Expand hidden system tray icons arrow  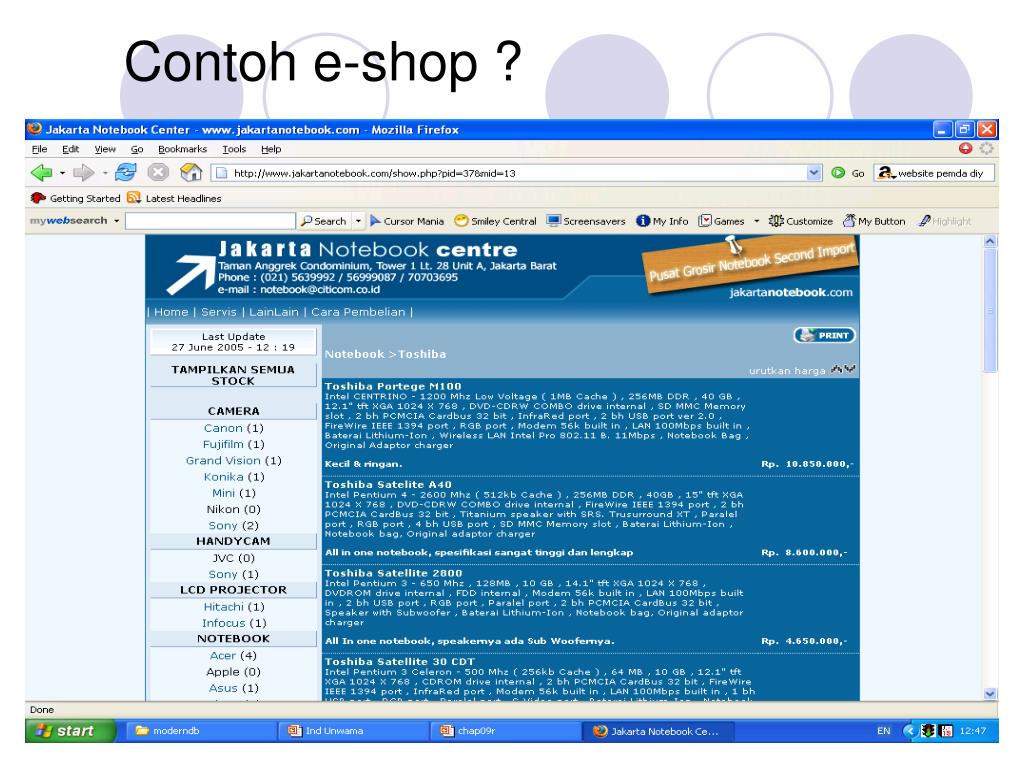(908, 731)
